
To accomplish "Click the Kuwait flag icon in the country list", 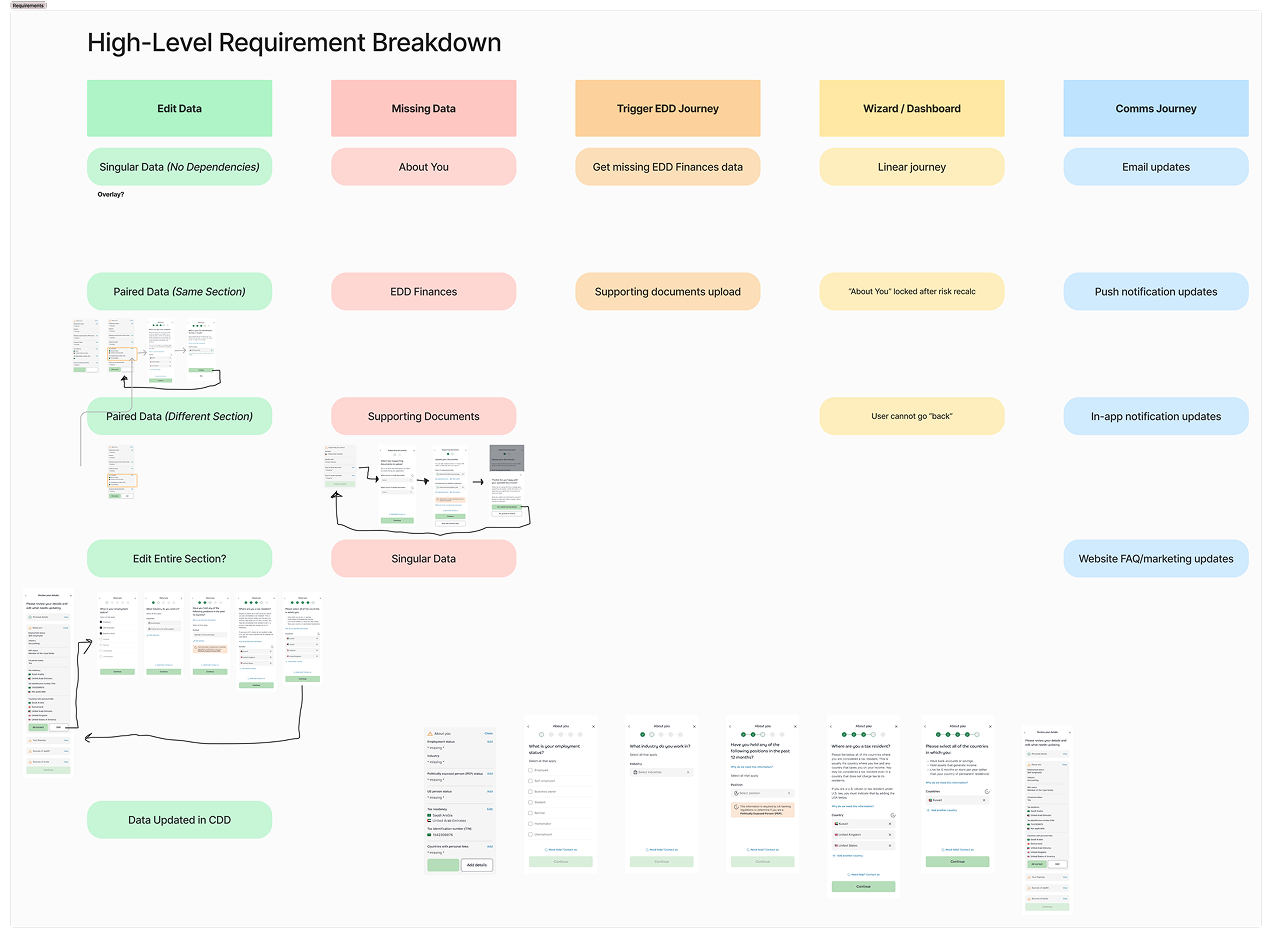I will [x=836, y=824].
